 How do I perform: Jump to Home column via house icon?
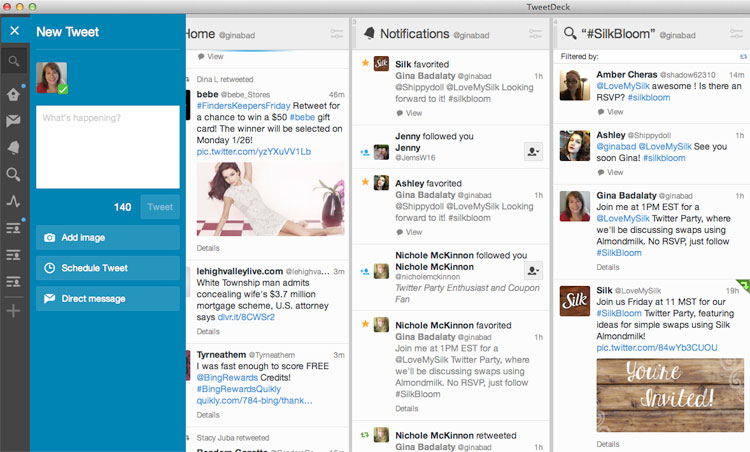pos(13,94)
